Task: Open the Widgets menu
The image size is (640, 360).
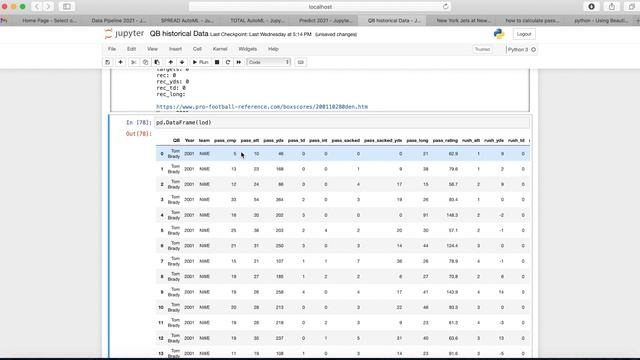Action: 248,49
